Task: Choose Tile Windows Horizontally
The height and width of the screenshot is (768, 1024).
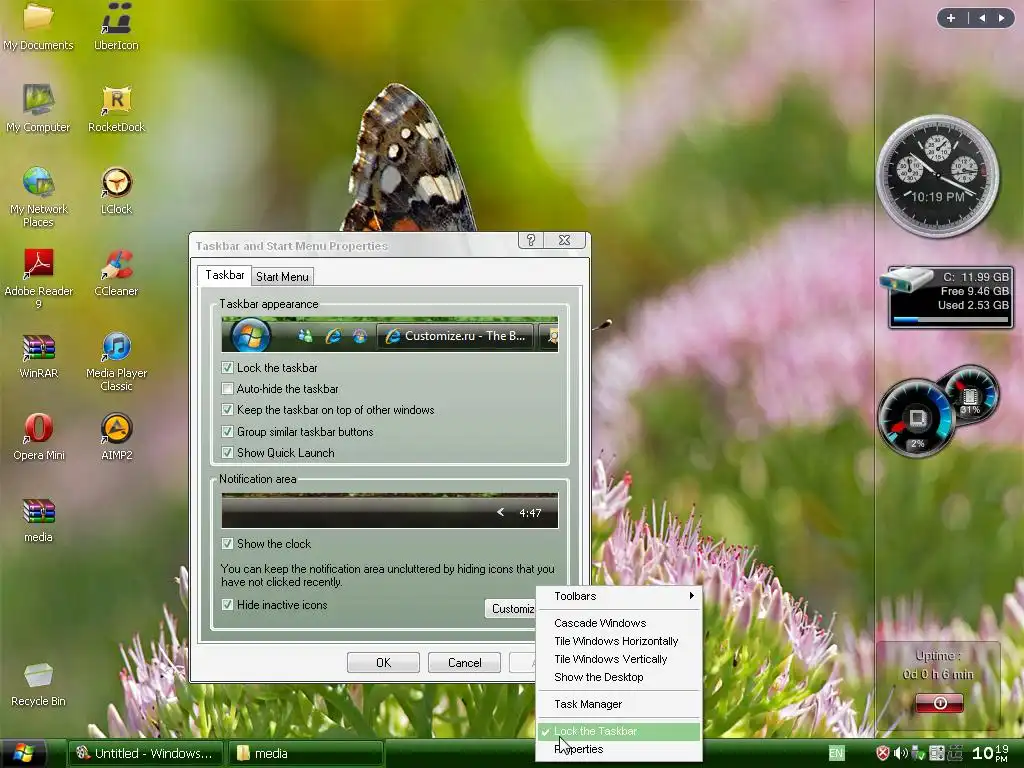Action: pyautogui.click(x=618, y=641)
